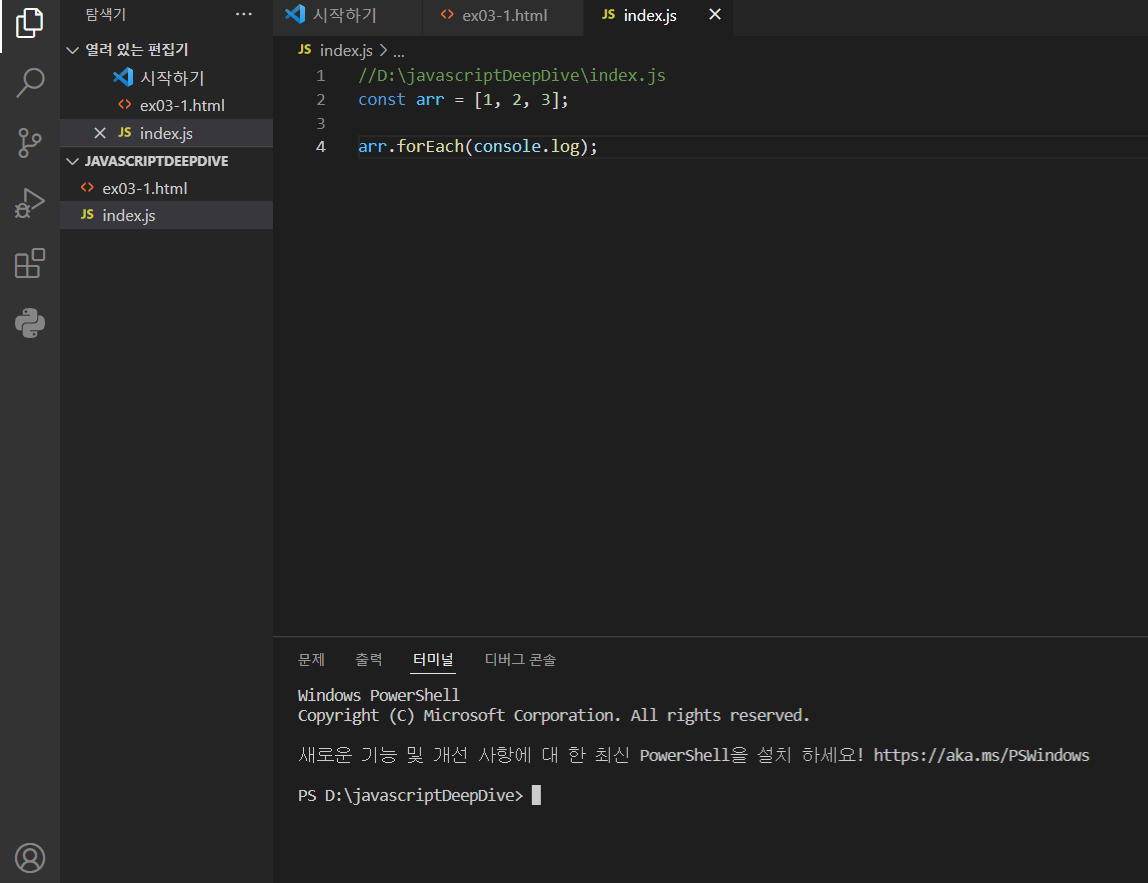Open the explorer more actions ellipsis
Viewport: 1148px width, 883px height.
(244, 14)
